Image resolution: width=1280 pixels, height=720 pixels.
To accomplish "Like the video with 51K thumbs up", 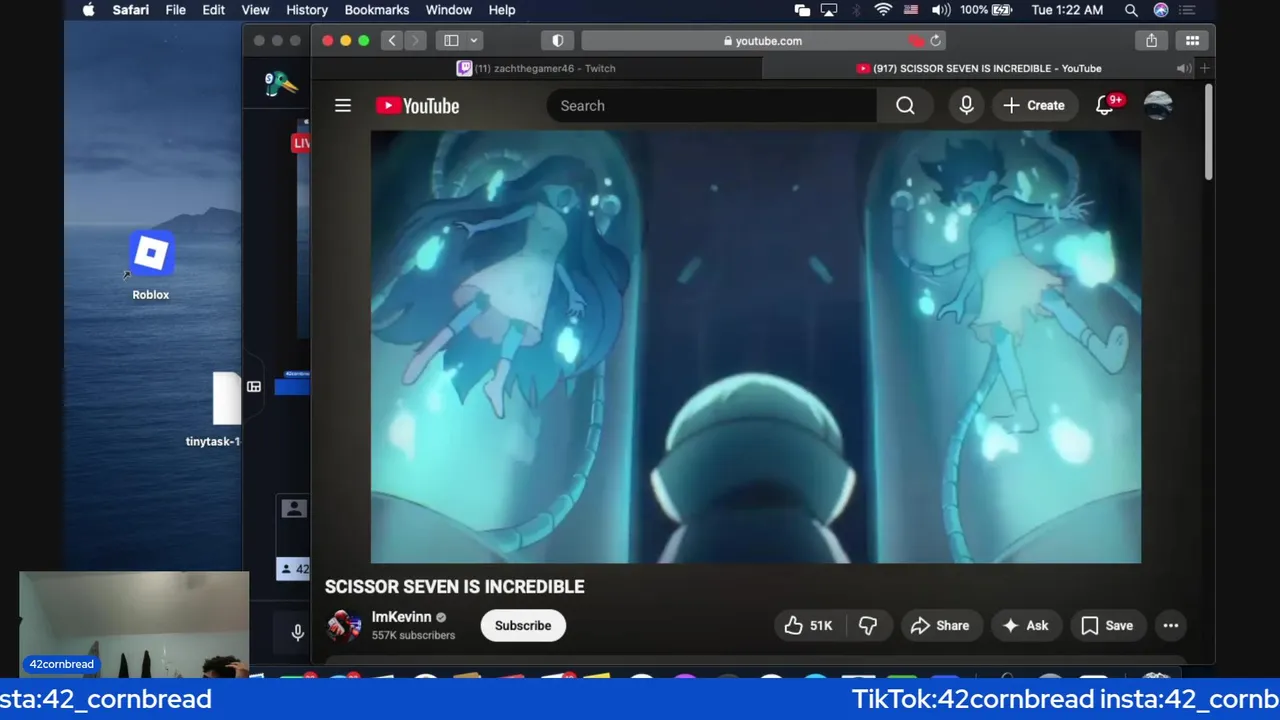I will pyautogui.click(x=808, y=626).
